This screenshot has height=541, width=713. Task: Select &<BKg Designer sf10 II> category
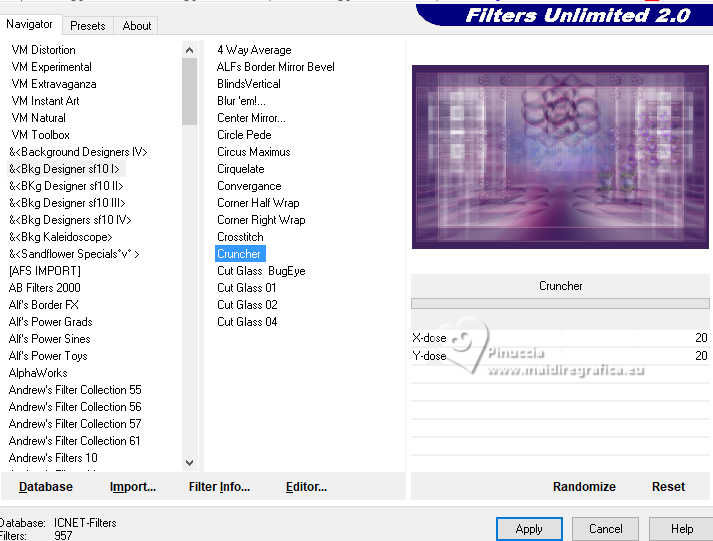click(66, 186)
